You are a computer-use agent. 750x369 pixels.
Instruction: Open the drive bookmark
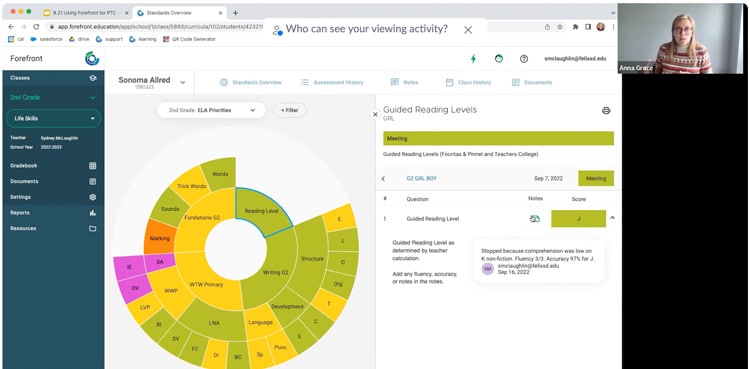click(x=79, y=39)
